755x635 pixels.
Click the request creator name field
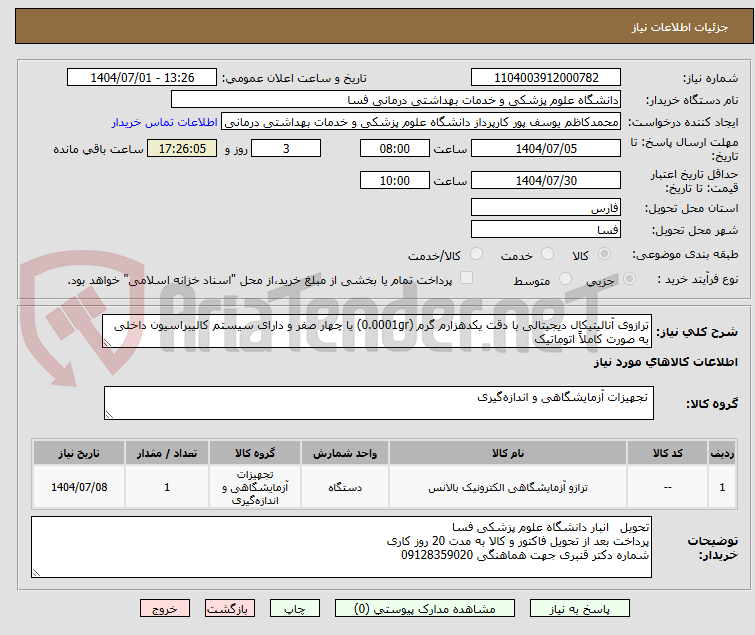(x=421, y=122)
